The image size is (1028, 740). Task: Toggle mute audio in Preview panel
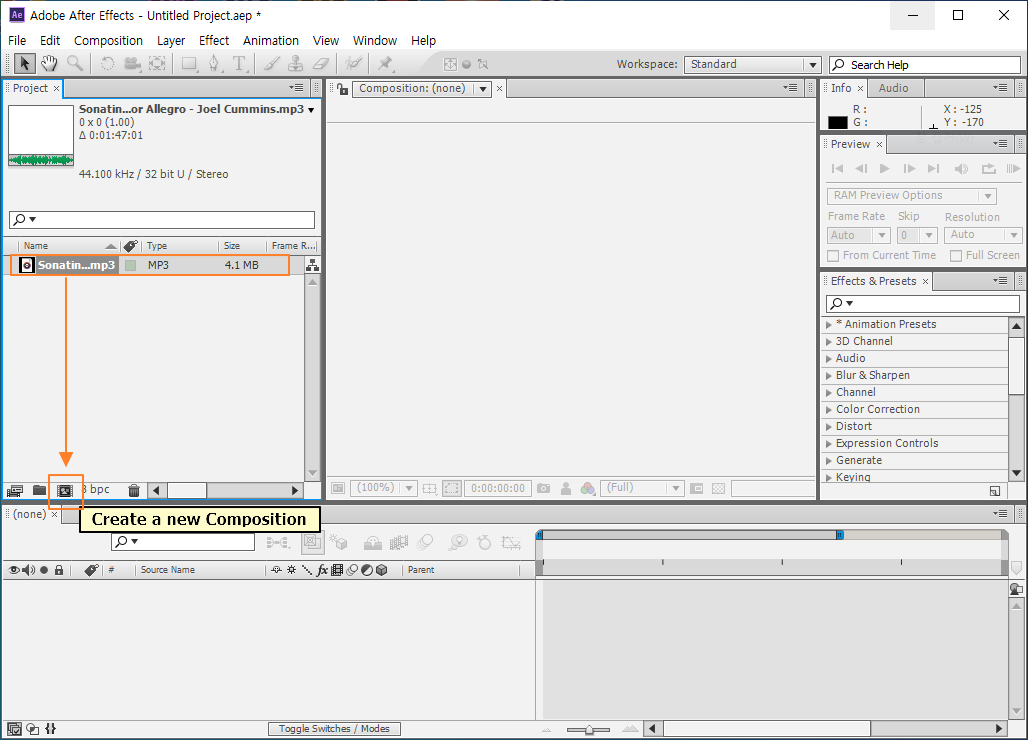961,169
